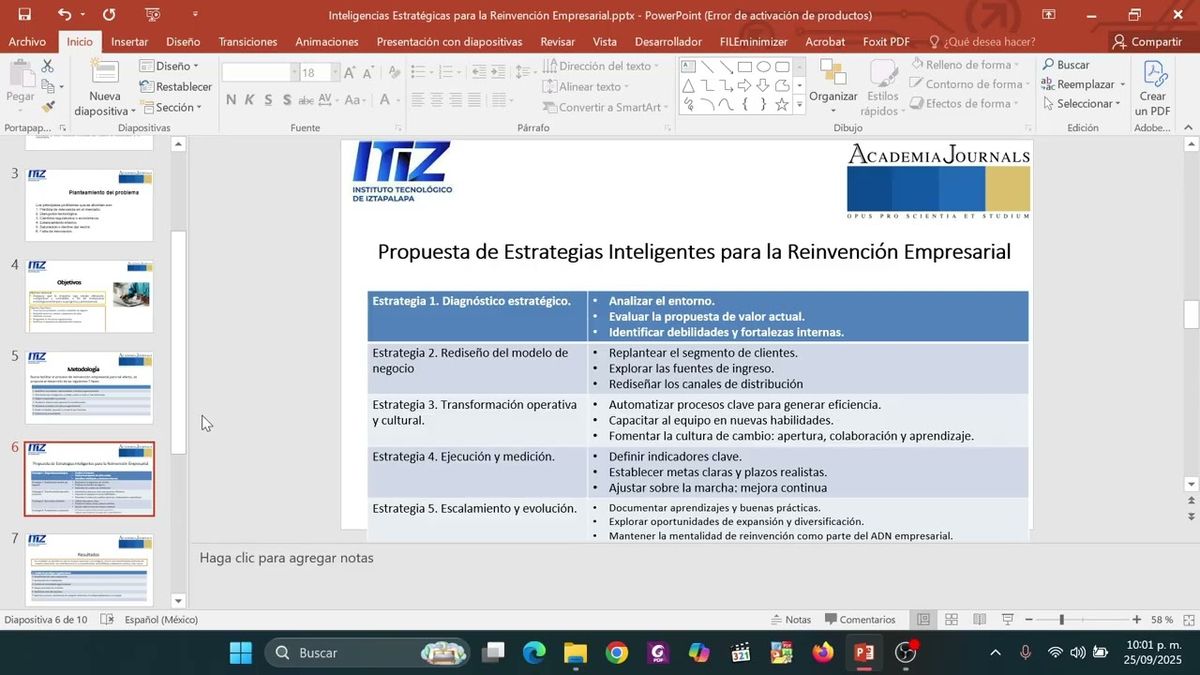Toggle the Notas pane
Screen dimensions: 1200x675
click(x=790, y=620)
